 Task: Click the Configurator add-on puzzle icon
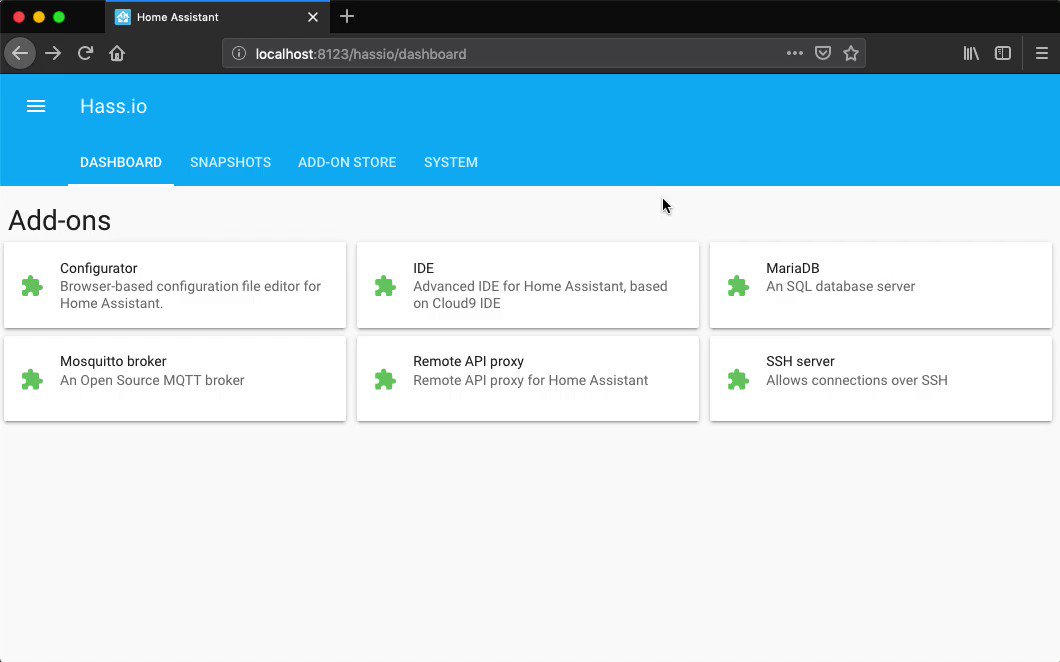(32, 286)
